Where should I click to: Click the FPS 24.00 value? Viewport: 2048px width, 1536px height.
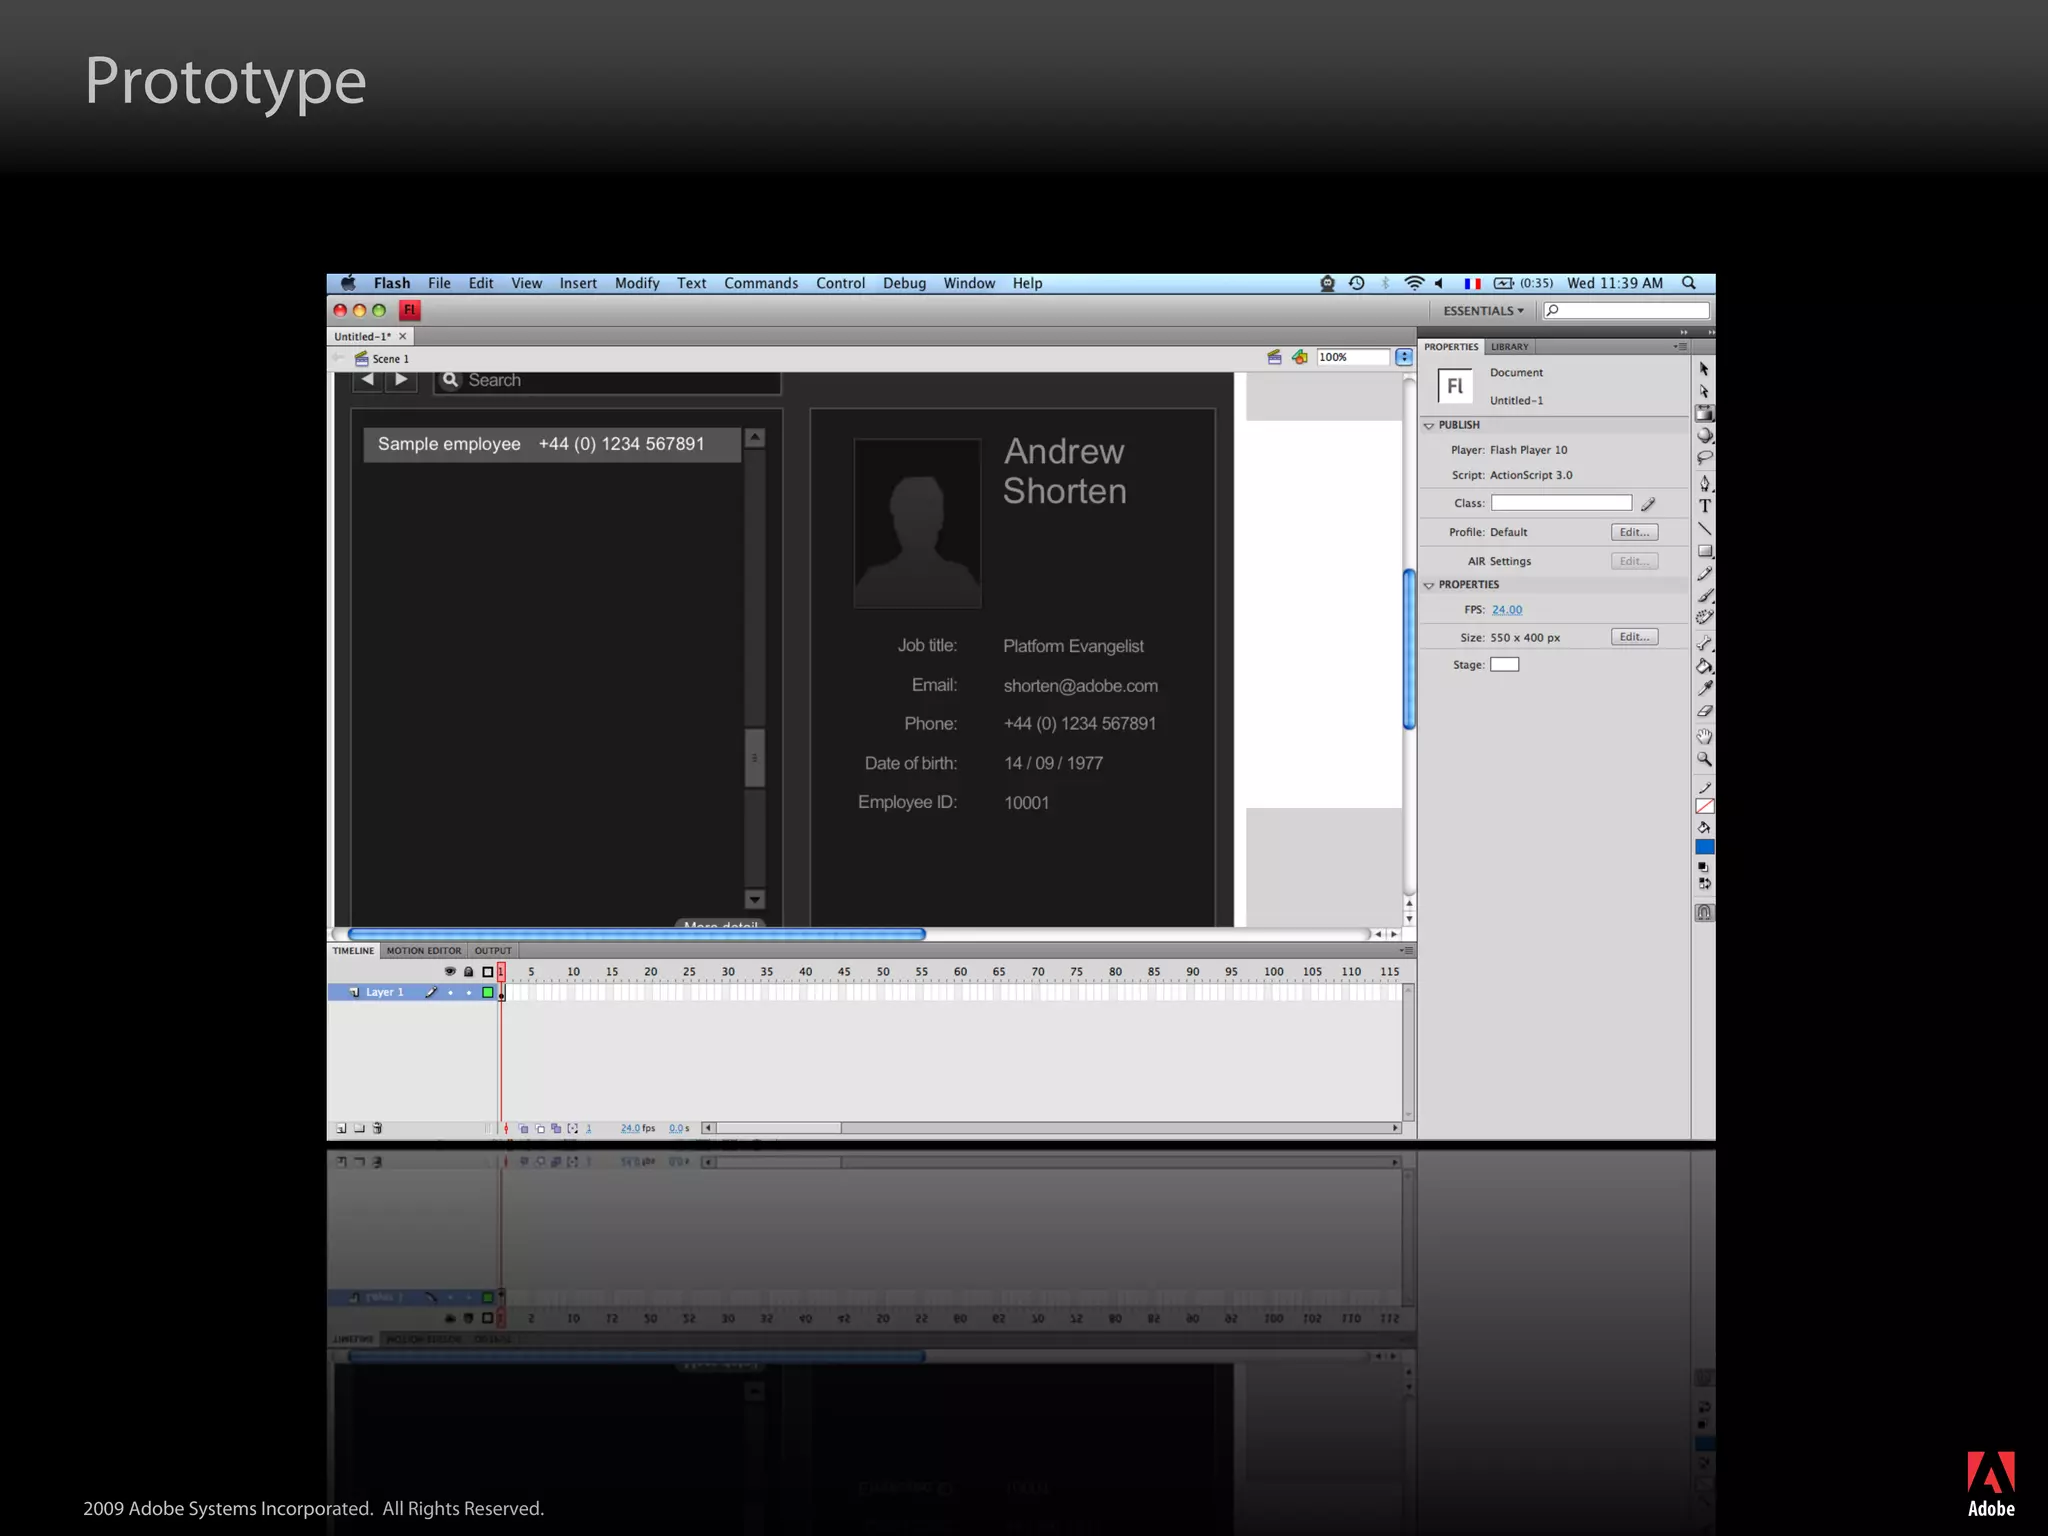1507,610
